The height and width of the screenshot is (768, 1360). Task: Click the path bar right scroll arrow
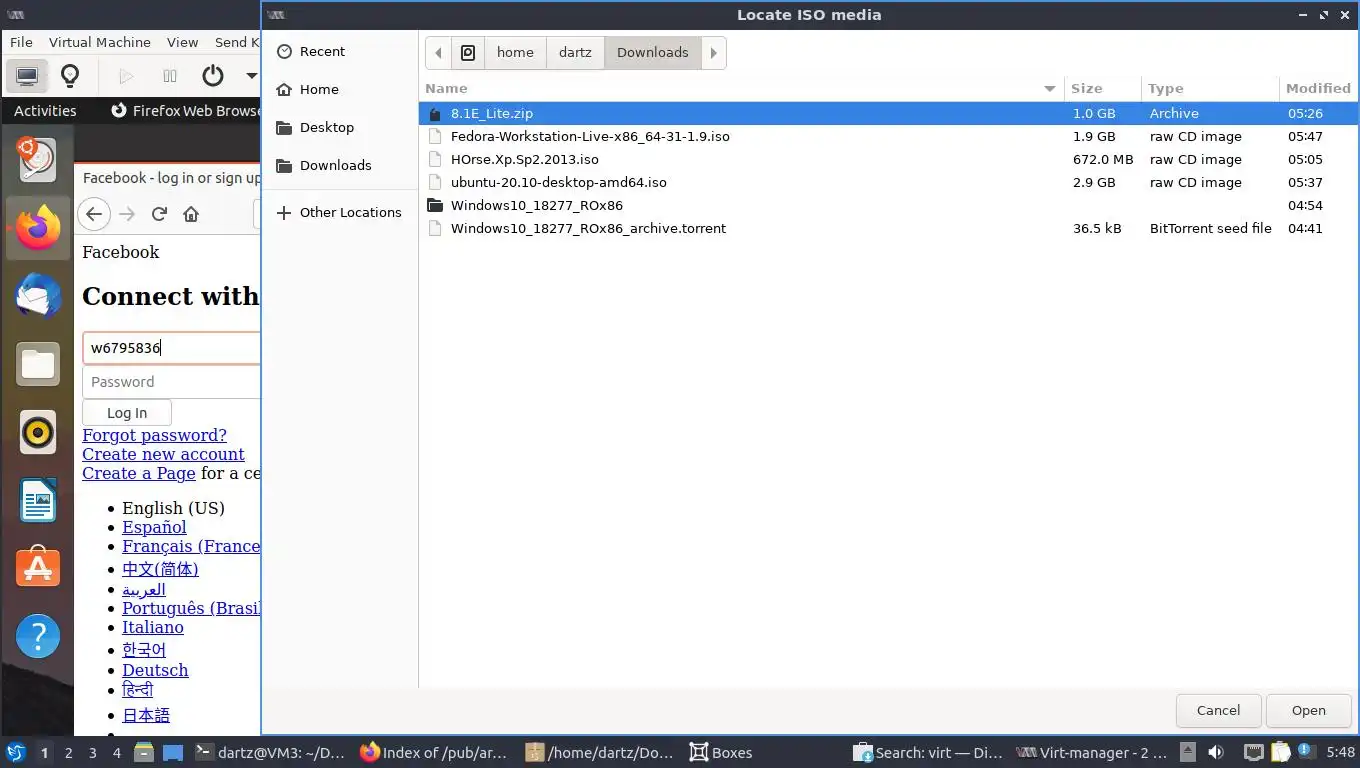[713, 53]
